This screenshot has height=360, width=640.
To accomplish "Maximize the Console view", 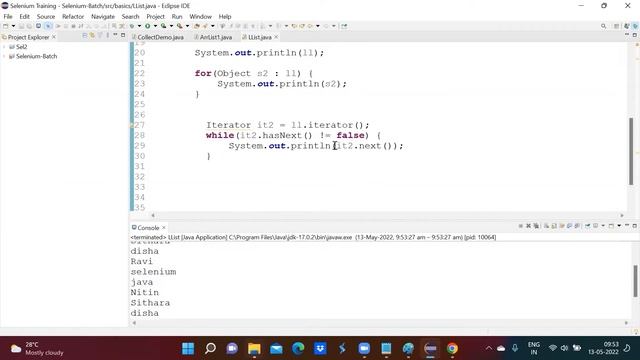I will 635,226.
